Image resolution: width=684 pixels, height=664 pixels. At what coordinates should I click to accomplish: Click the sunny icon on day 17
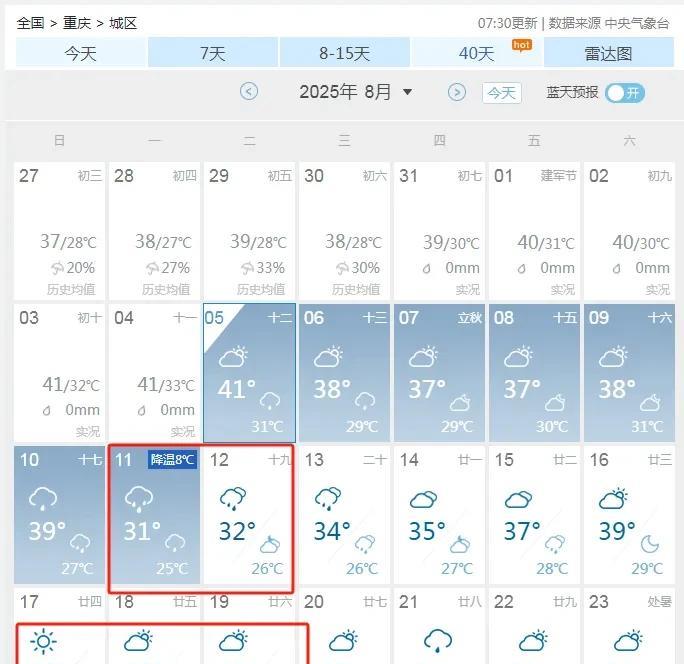pyautogui.click(x=43, y=641)
